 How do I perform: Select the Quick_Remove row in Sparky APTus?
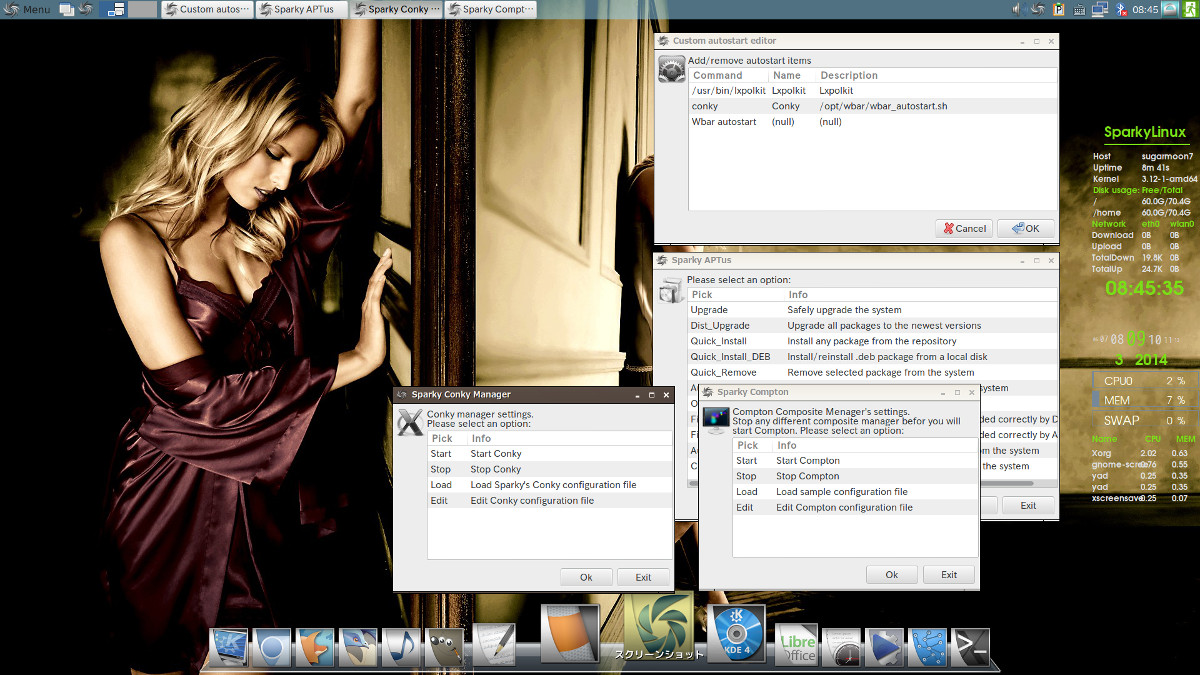click(872, 373)
